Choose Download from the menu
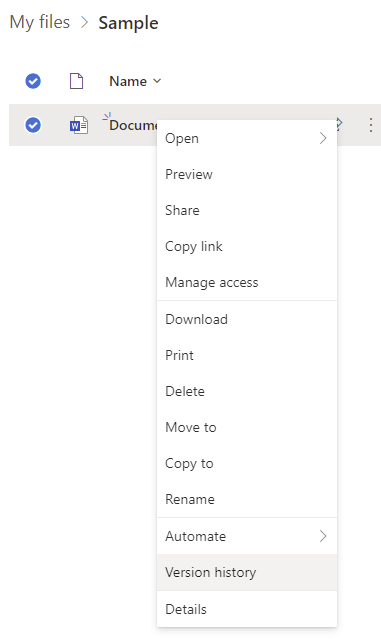Viewport: 381px width, 644px height. click(x=247, y=319)
